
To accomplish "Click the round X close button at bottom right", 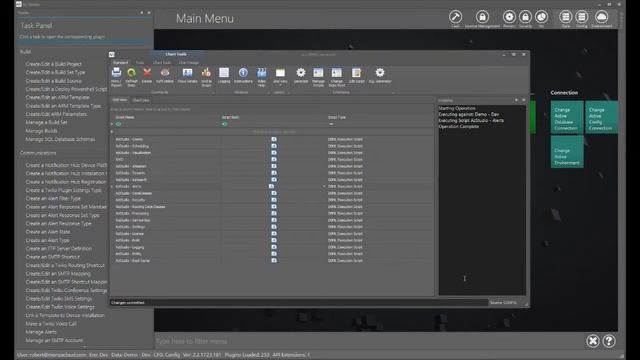I will coord(593,341).
